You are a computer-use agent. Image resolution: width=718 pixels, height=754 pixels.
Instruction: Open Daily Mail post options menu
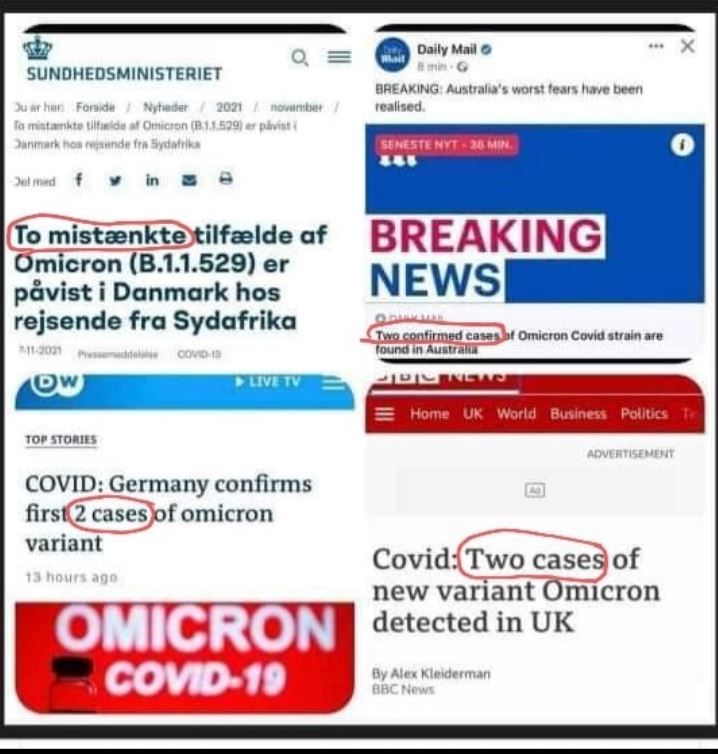[x=656, y=46]
